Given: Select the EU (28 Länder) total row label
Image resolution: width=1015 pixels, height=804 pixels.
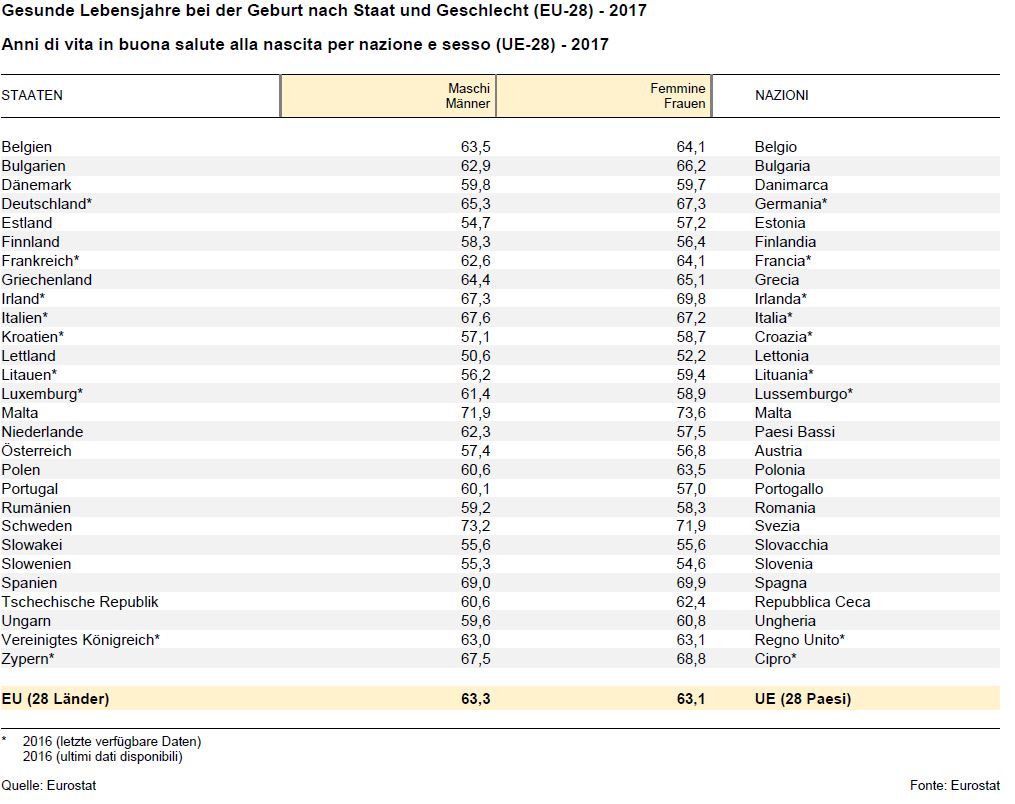Looking at the screenshot, I should coord(56,699).
